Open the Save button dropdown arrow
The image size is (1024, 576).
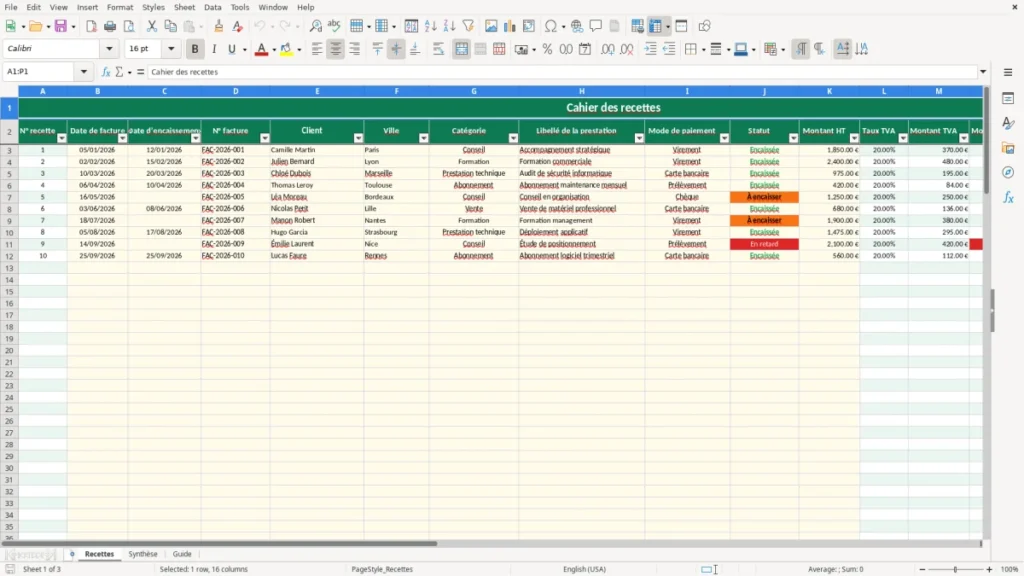(73, 27)
